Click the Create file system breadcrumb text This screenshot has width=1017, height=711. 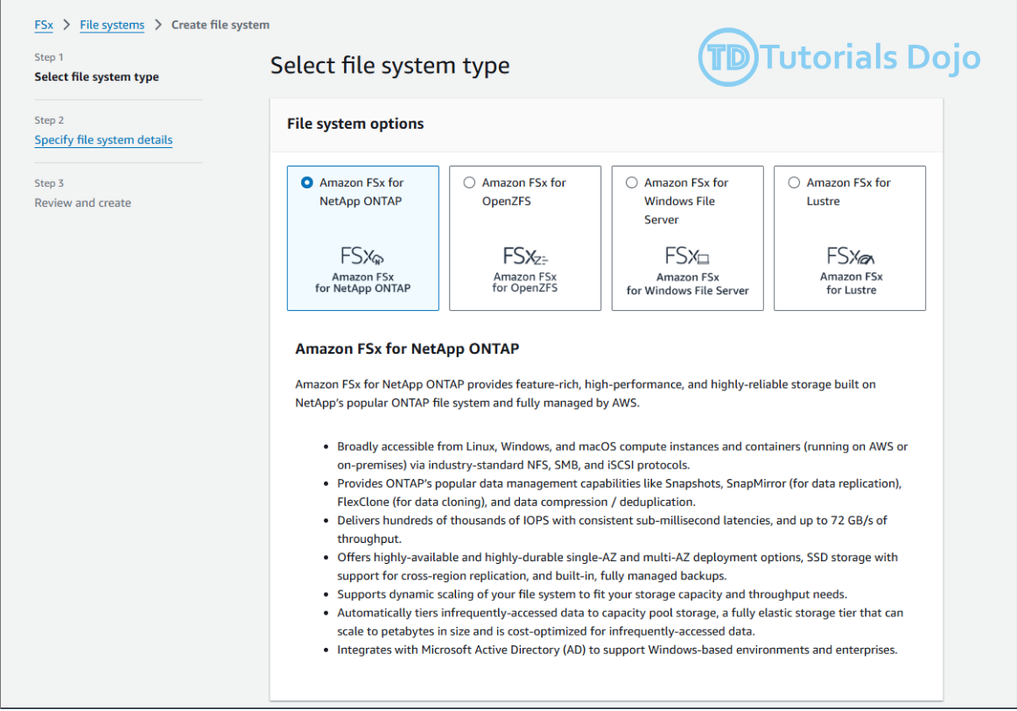pyautogui.click(x=220, y=25)
